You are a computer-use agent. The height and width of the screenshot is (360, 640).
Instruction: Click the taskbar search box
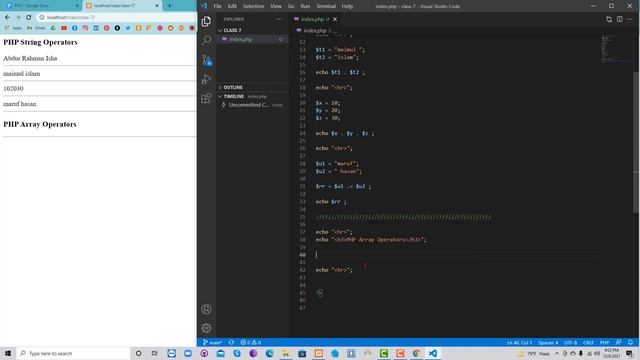click(x=73, y=353)
